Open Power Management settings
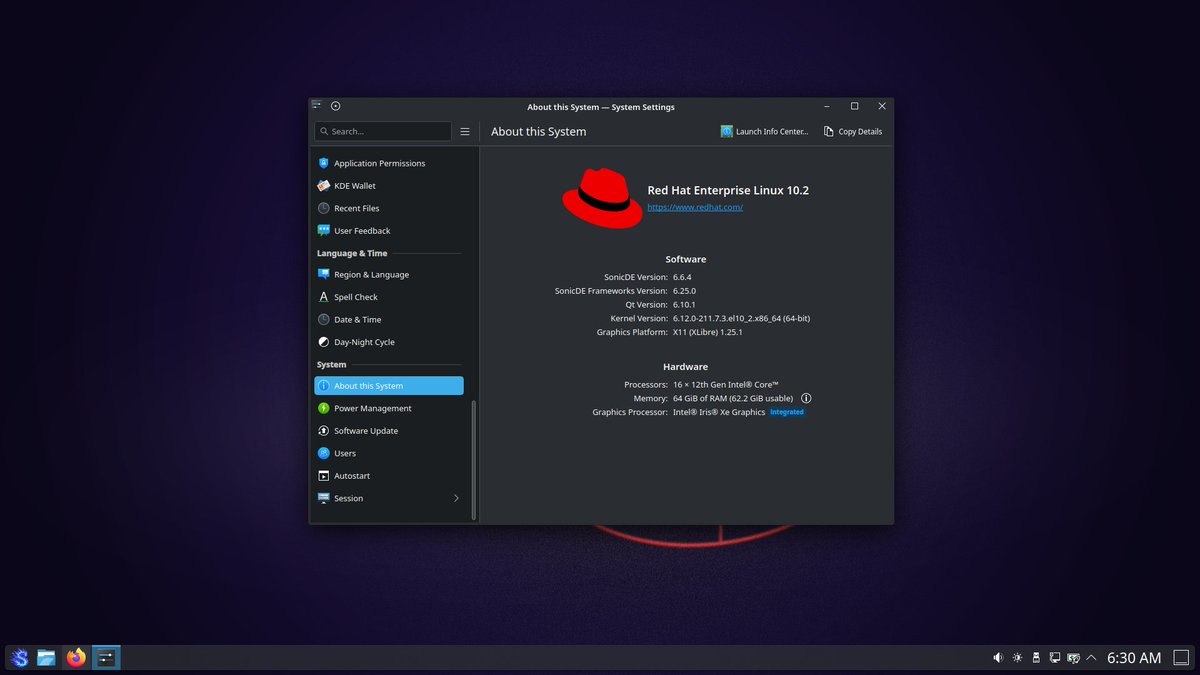Viewport: 1200px width, 675px height. pyautogui.click(x=388, y=408)
